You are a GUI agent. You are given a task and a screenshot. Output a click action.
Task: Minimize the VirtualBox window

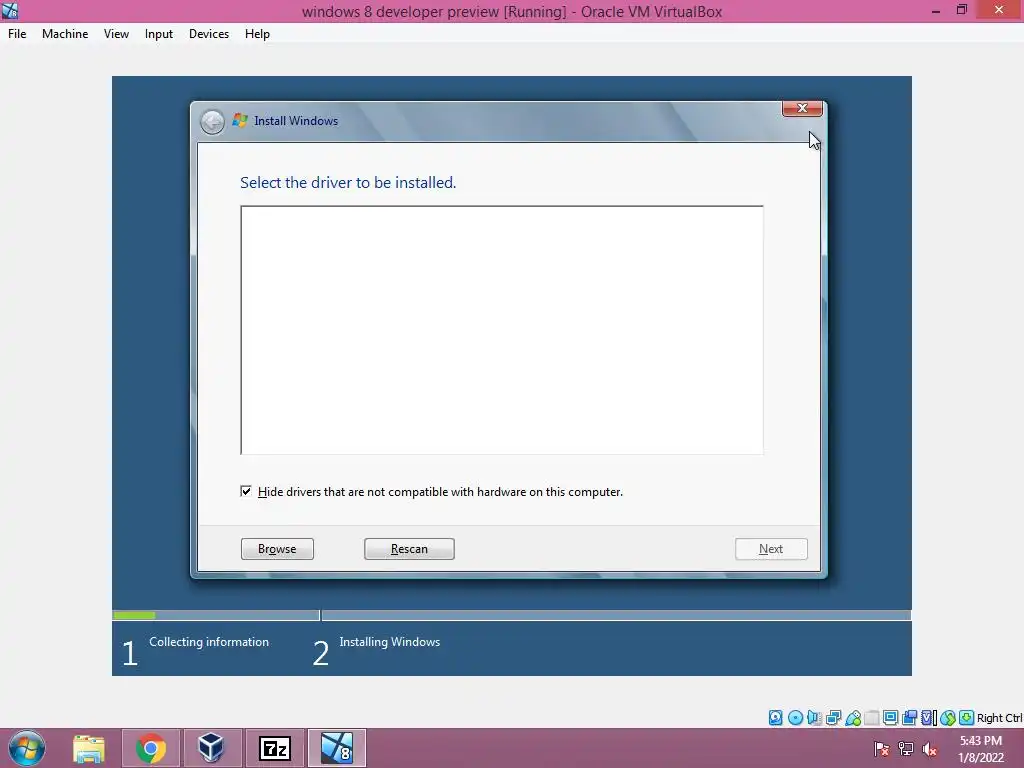click(936, 10)
